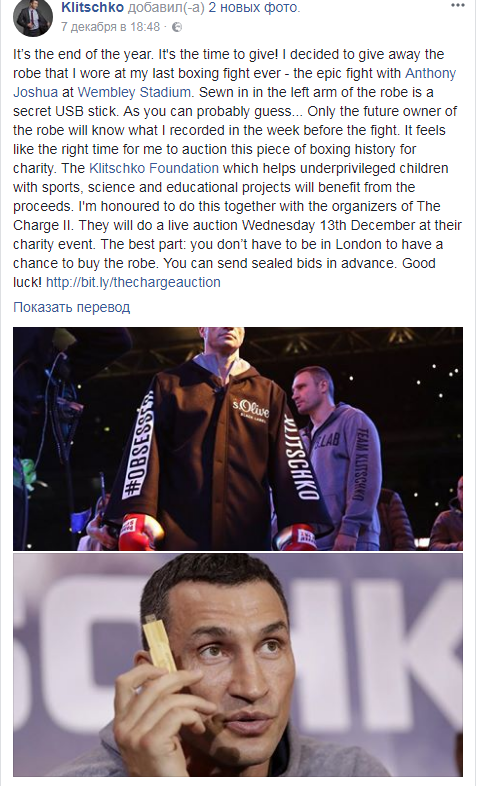Click the wooden USB stick in photo
The width and height of the screenshot is (477, 786).
coord(159,645)
